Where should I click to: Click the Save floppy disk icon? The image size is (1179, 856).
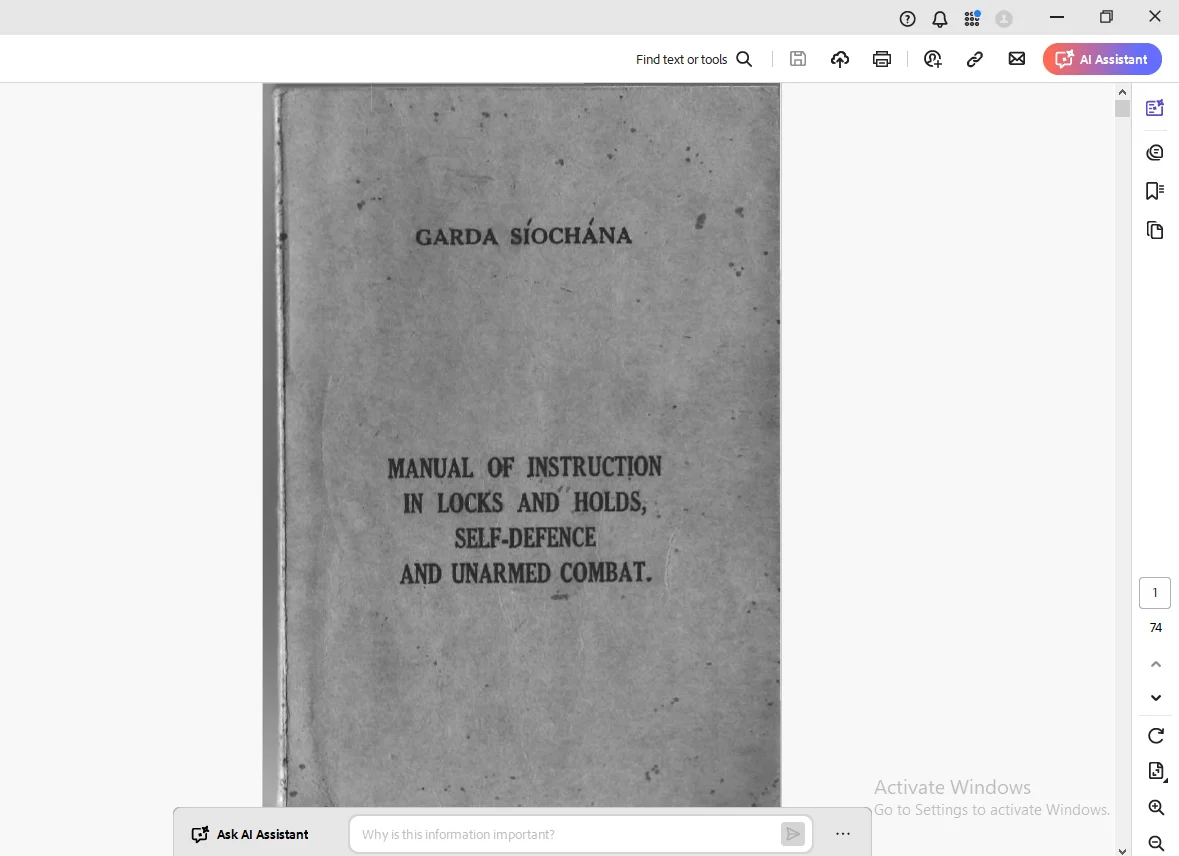[x=798, y=59]
